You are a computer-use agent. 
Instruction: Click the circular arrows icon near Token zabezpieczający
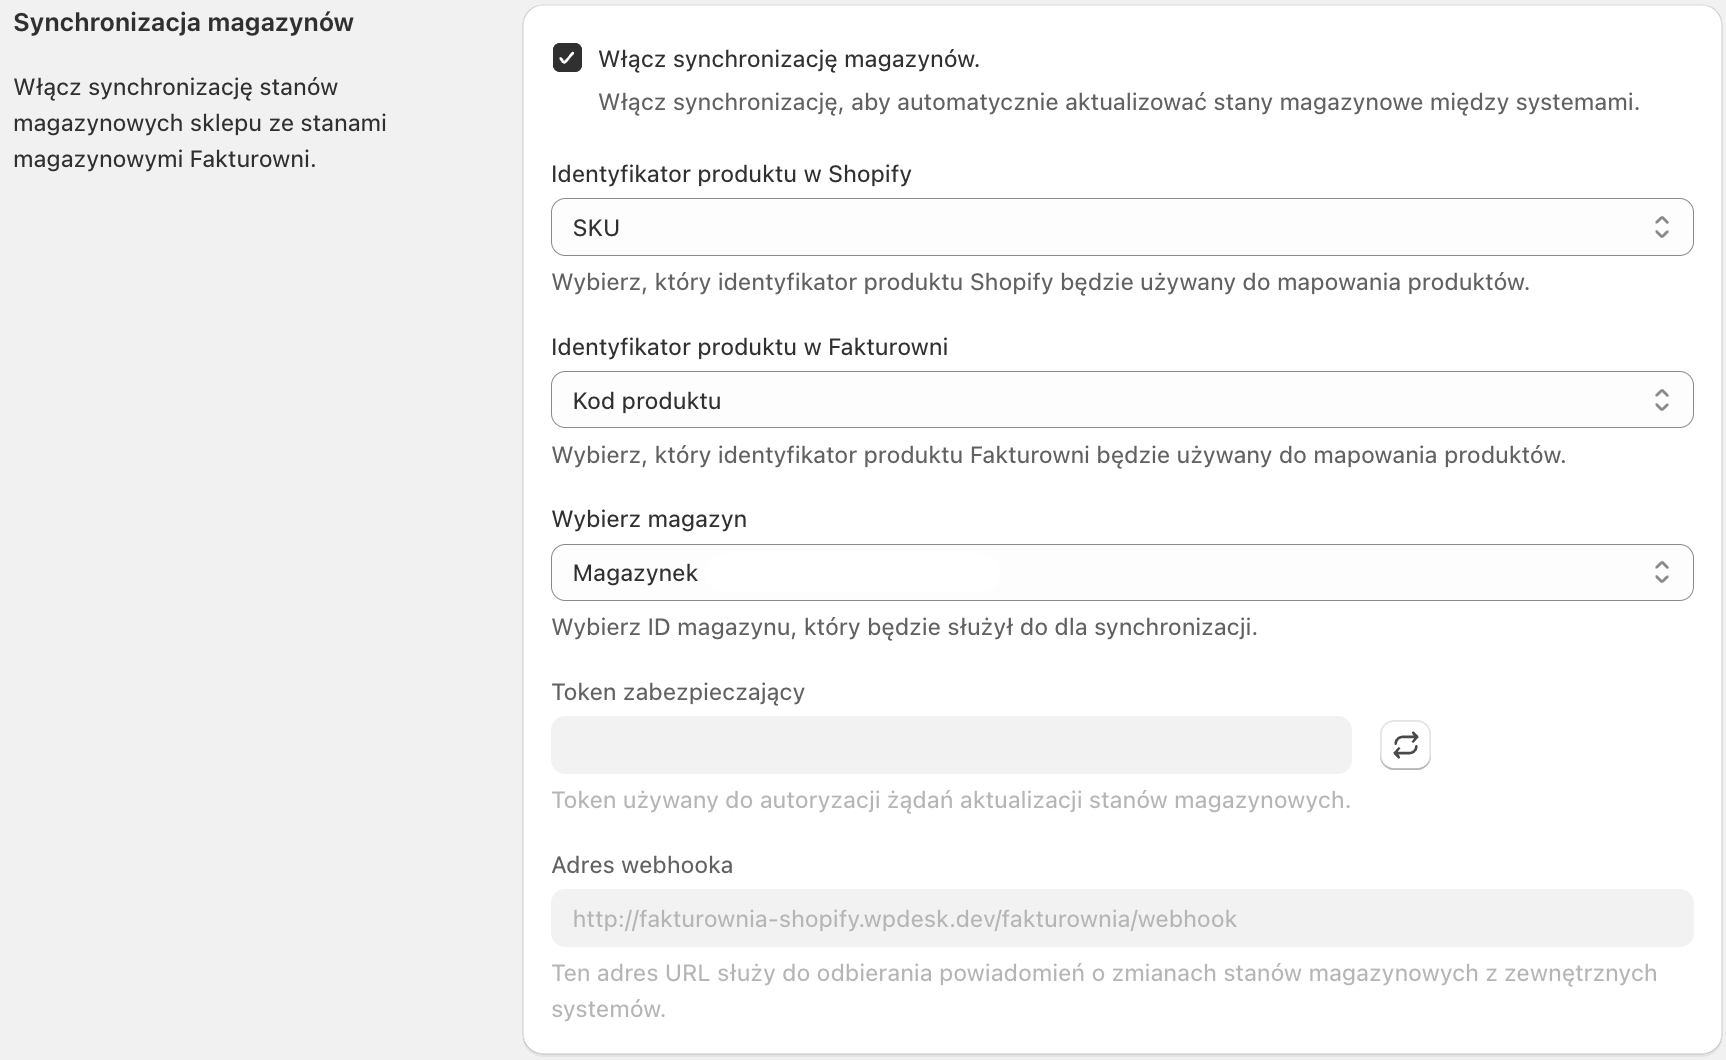(1405, 745)
